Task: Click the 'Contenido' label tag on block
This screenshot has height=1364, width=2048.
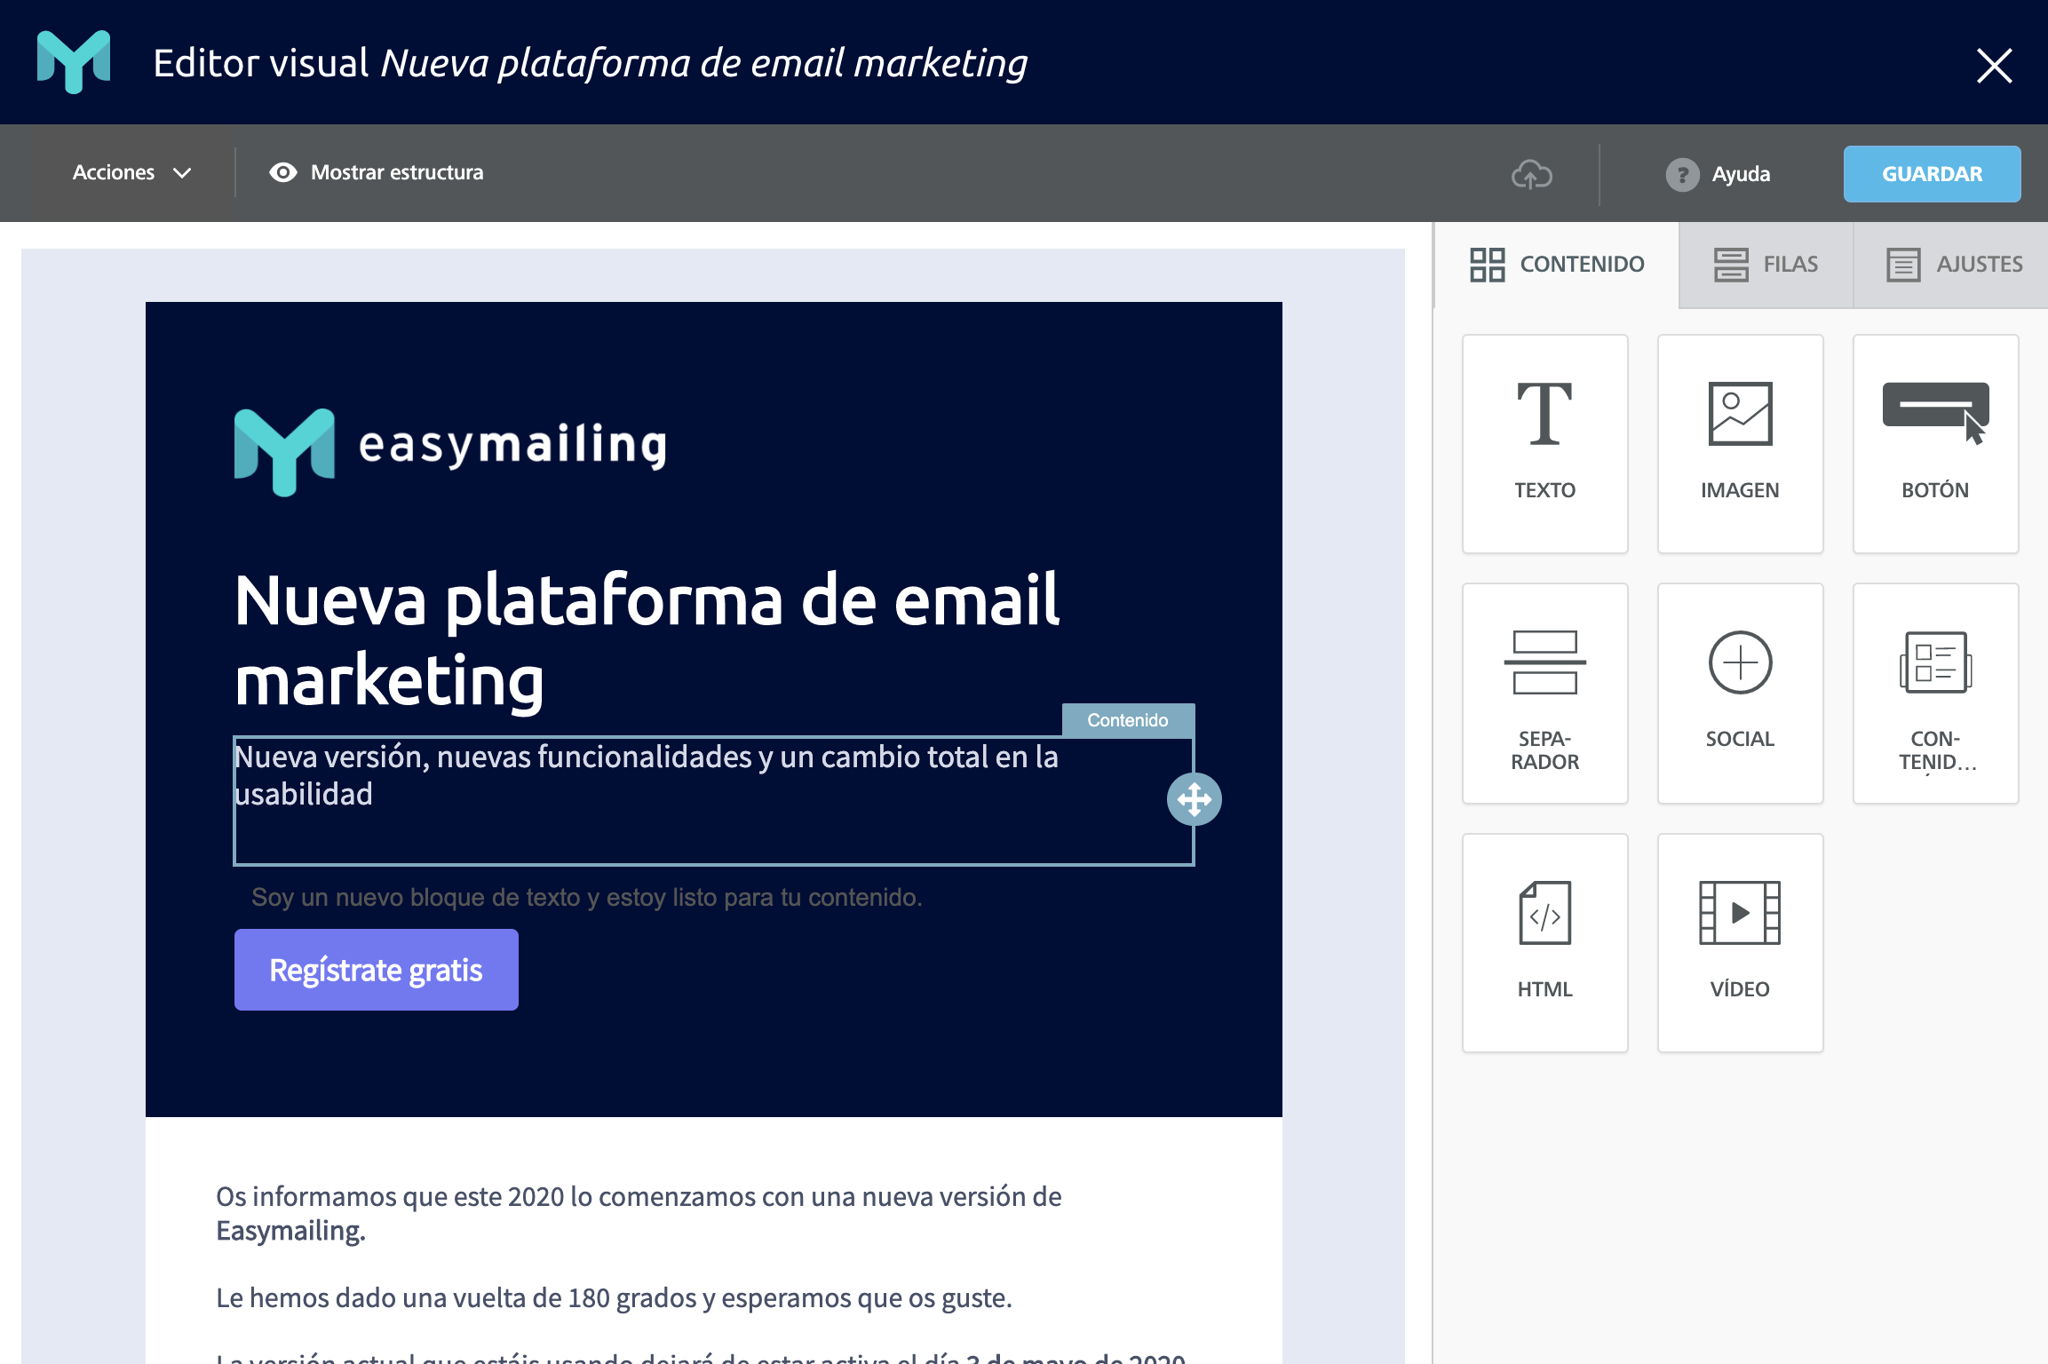Action: pyautogui.click(x=1127, y=720)
